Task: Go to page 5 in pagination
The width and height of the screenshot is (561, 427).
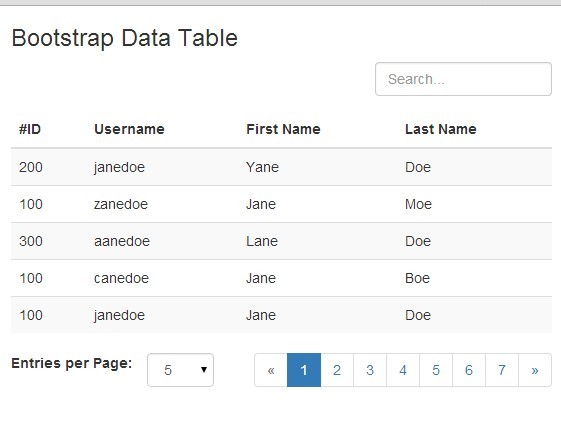Action: tap(436, 370)
